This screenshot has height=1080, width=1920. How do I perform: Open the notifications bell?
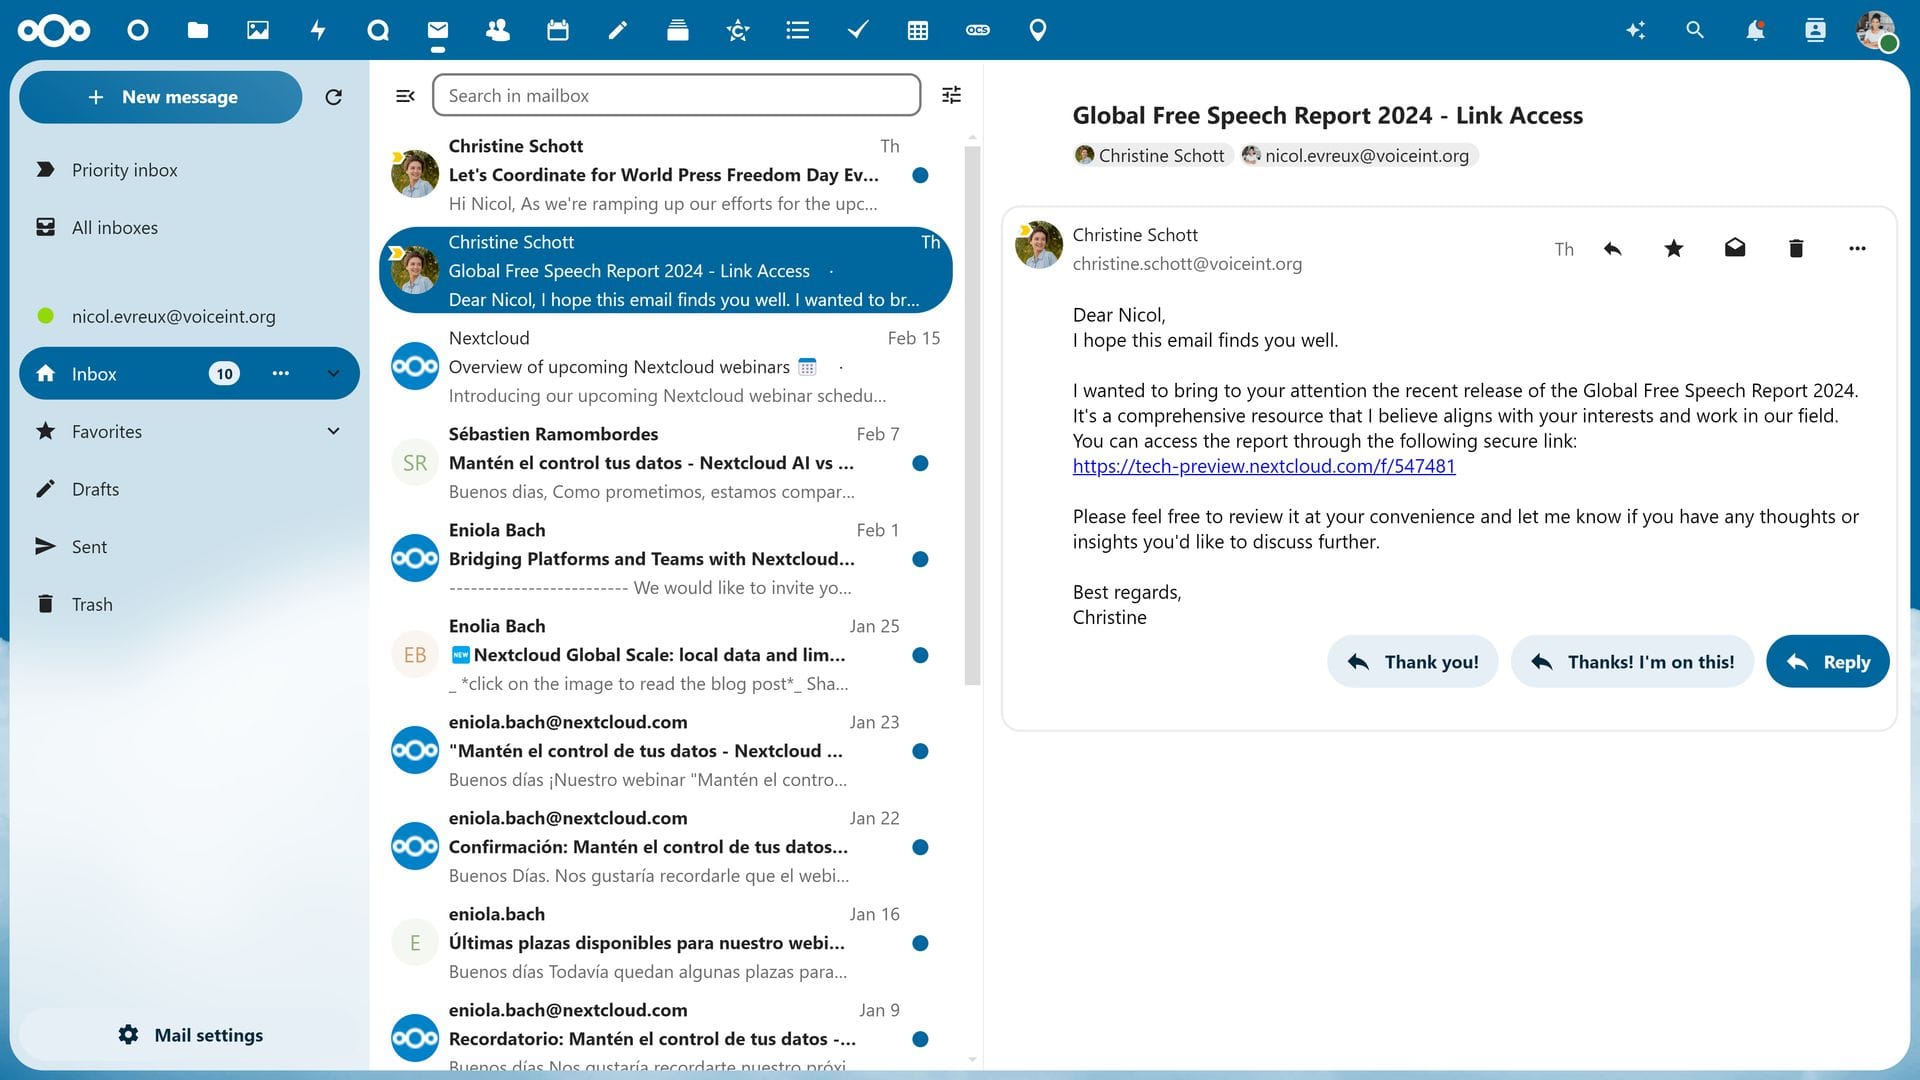click(x=1755, y=30)
